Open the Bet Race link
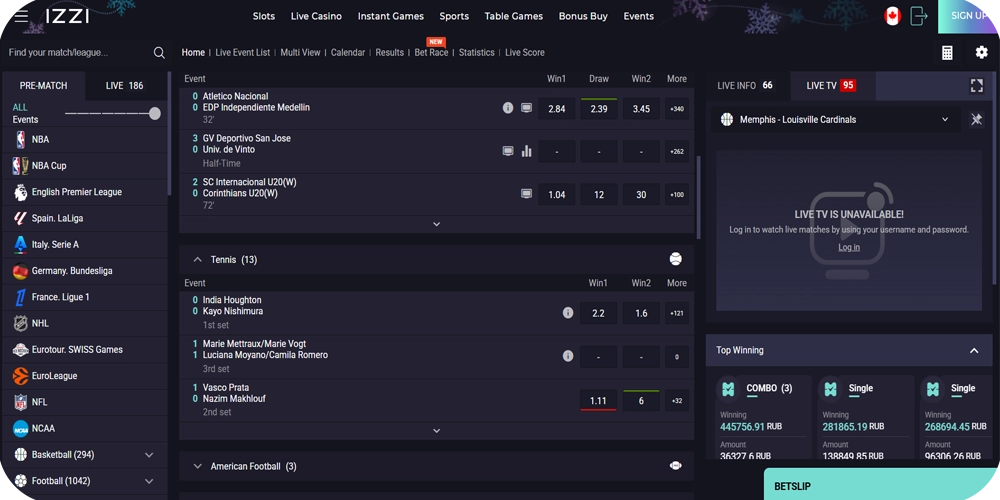Screen dimensions: 1000x500 point(431,52)
